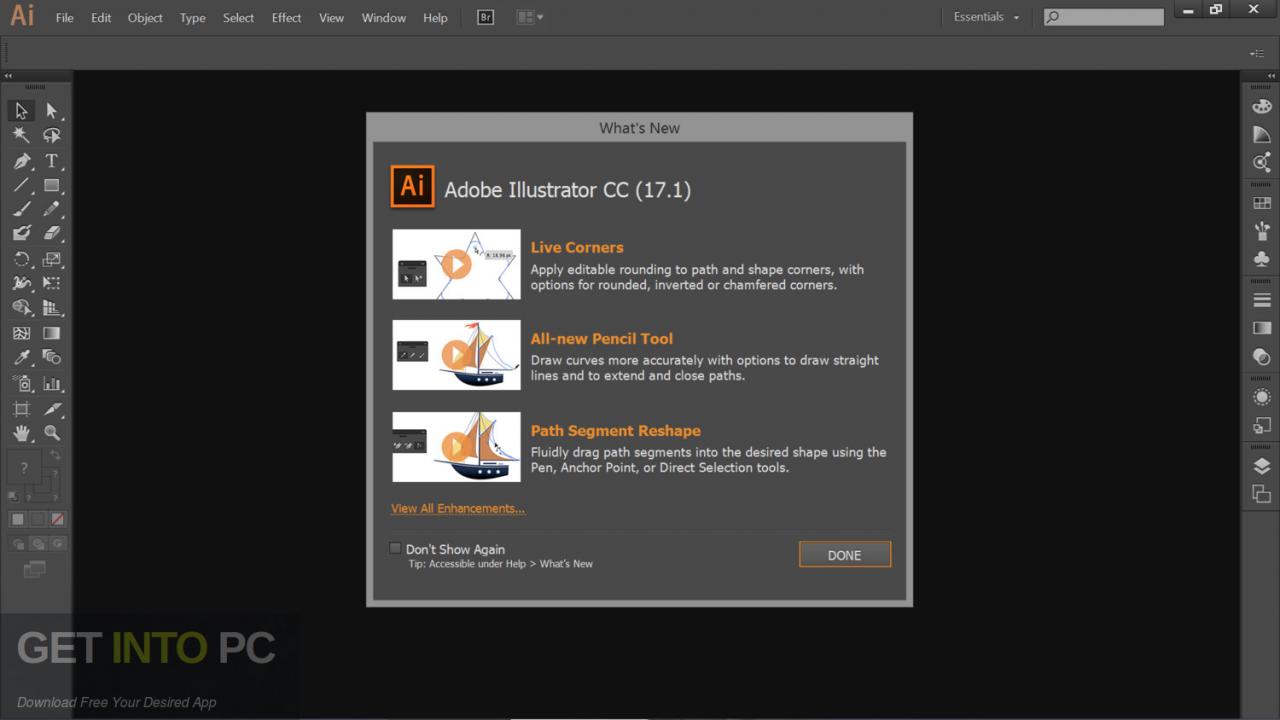The width and height of the screenshot is (1280, 720).
Task: Open the Object menu
Action: (145, 18)
